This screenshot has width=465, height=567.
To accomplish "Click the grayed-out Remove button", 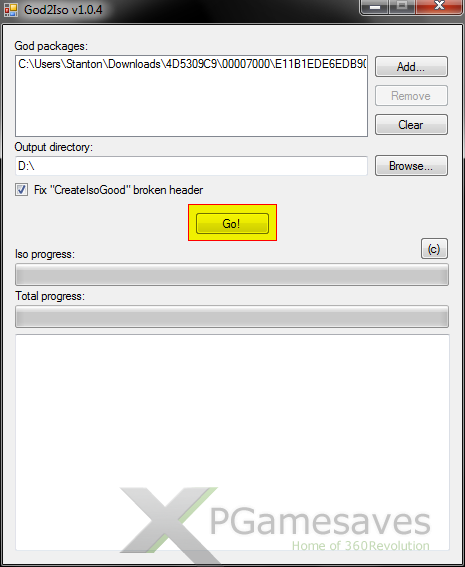I will click(x=411, y=96).
